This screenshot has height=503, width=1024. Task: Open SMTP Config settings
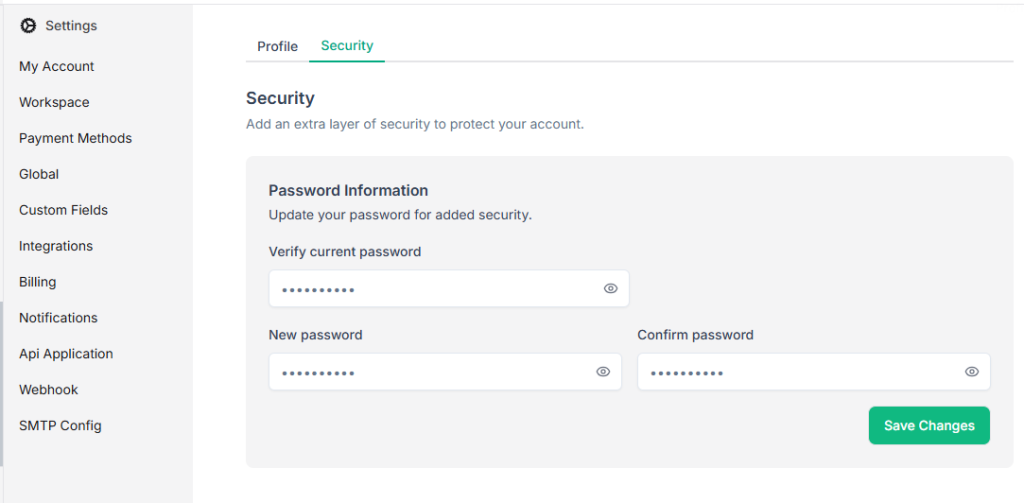pyautogui.click(x=60, y=427)
